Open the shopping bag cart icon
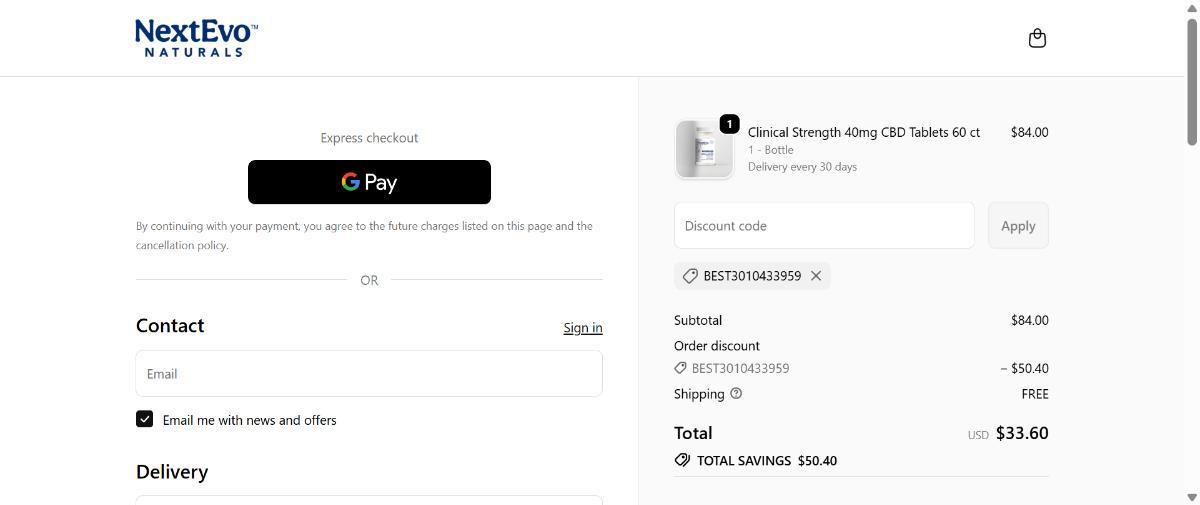Image resolution: width=1200 pixels, height=505 pixels. coord(1037,38)
